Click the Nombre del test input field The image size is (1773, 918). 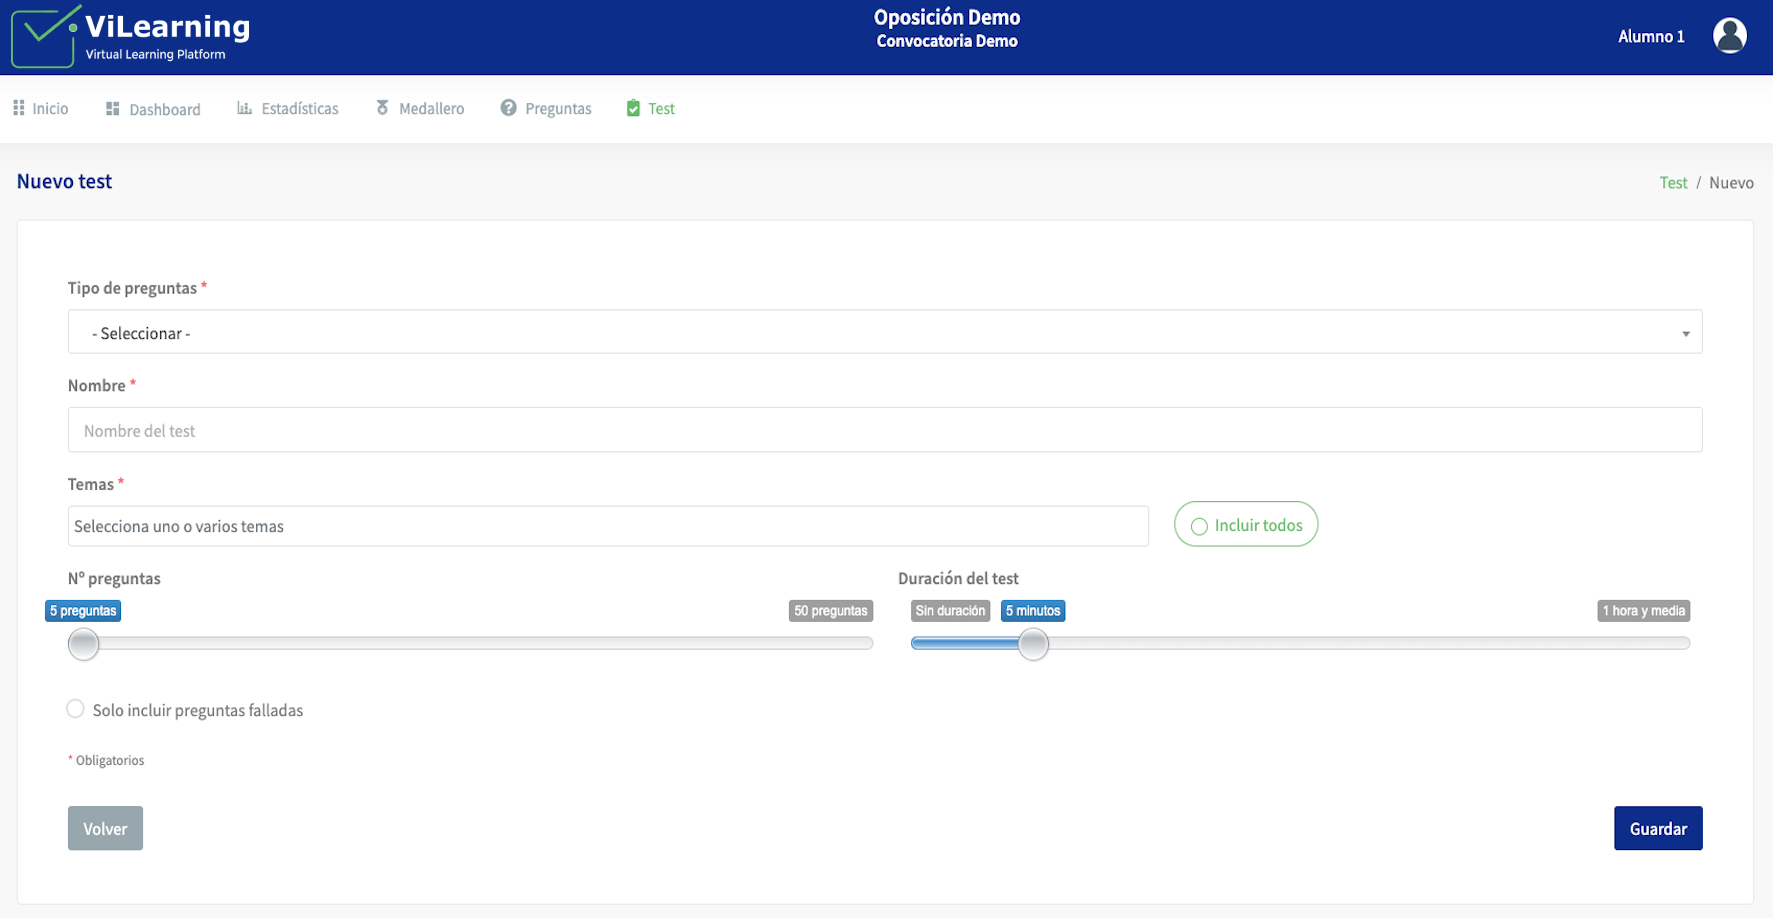click(x=884, y=430)
